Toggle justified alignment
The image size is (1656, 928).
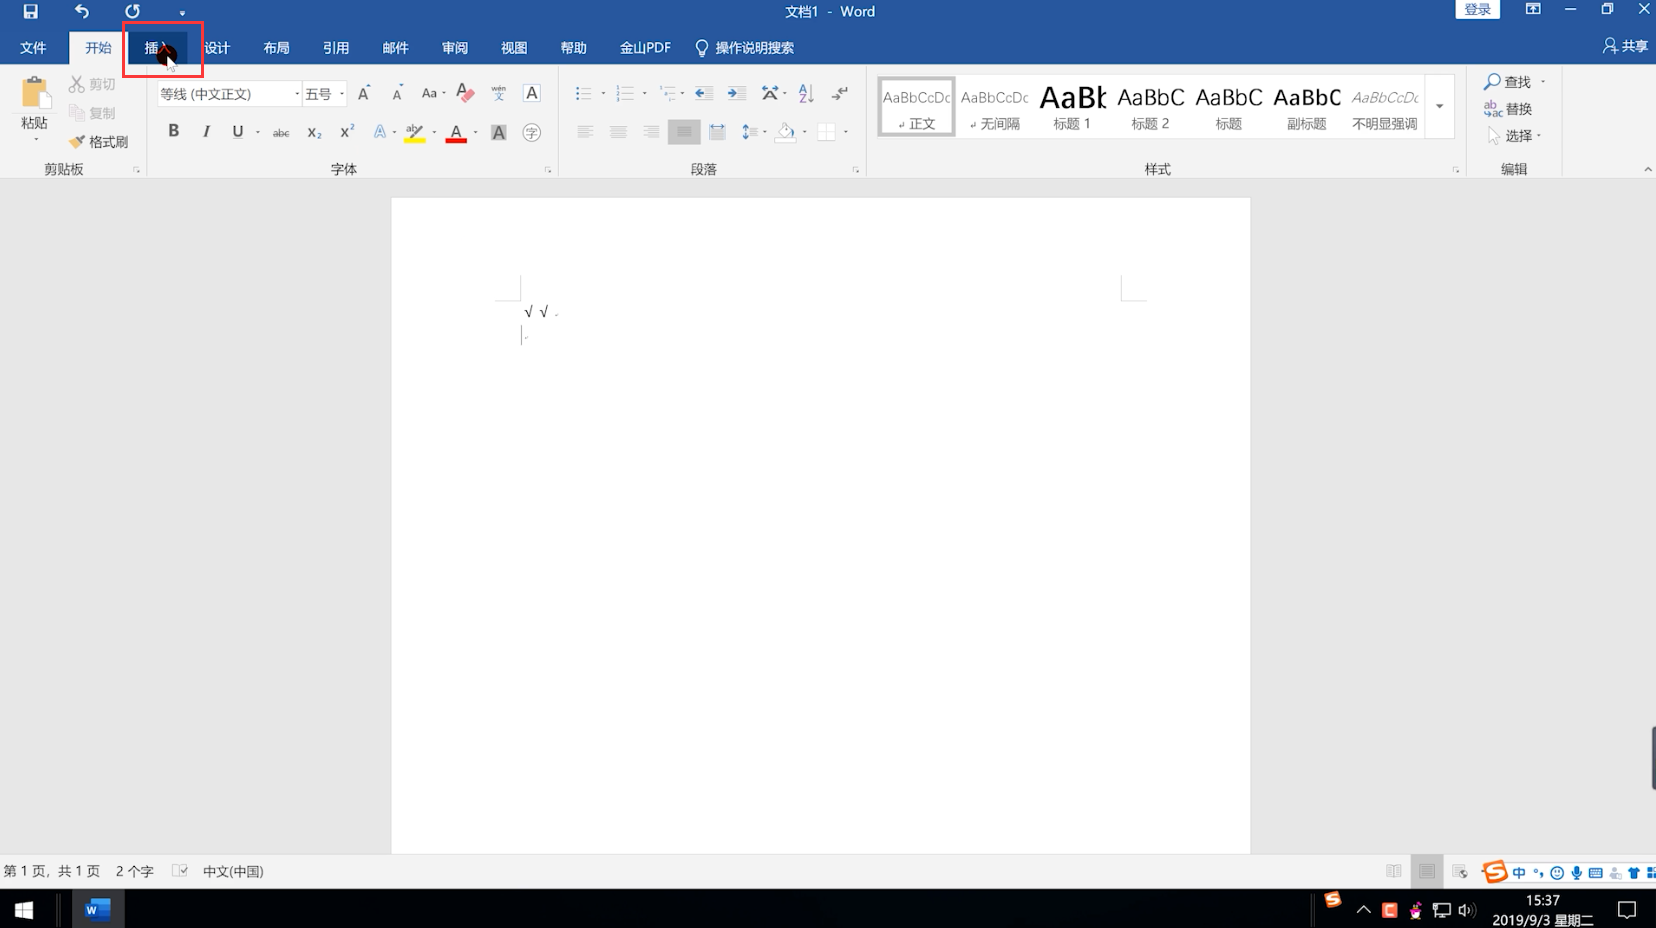coord(684,132)
